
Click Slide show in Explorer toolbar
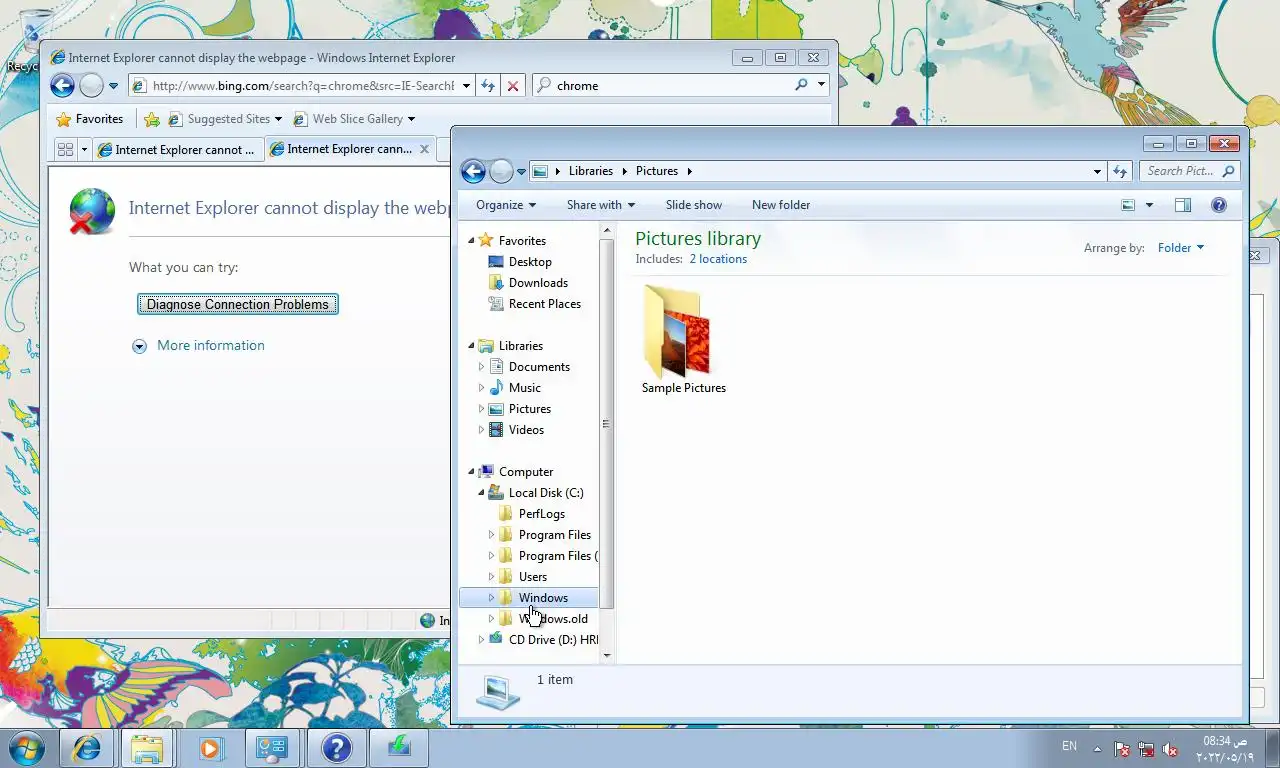694,205
